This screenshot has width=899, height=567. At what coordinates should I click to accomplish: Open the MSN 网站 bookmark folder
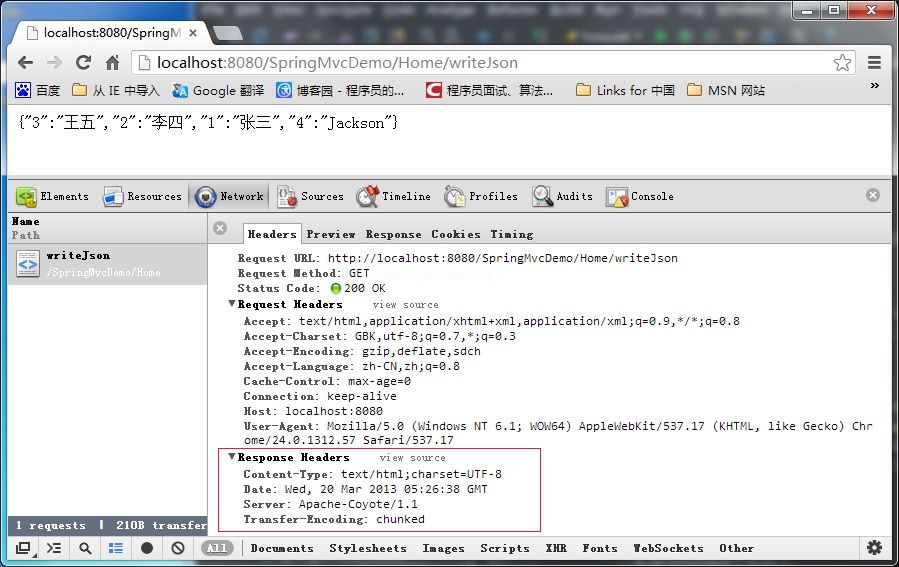click(x=726, y=90)
